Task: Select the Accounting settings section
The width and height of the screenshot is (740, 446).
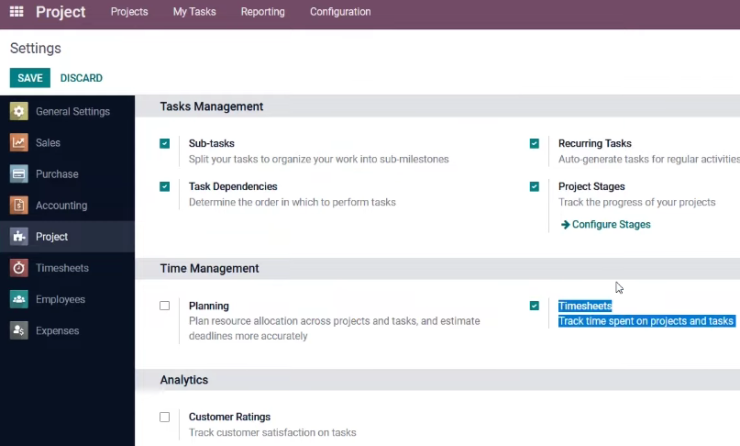Action: point(67,205)
